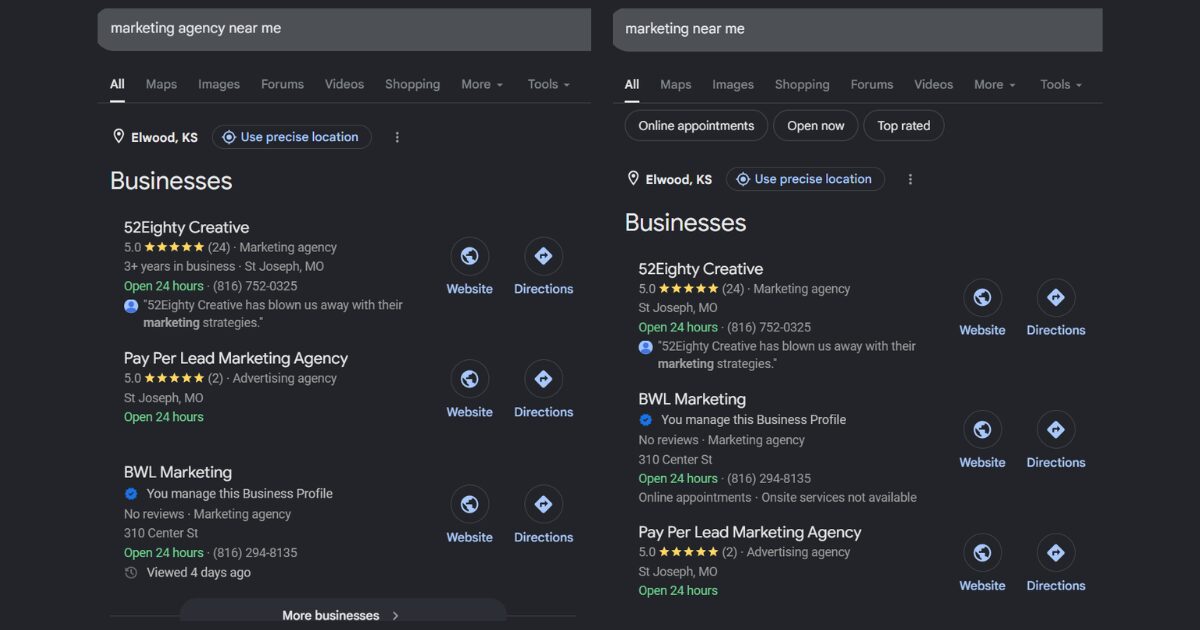Open BWL Marketing Website icon in right results
The width and height of the screenshot is (1200, 630).
[x=982, y=430]
